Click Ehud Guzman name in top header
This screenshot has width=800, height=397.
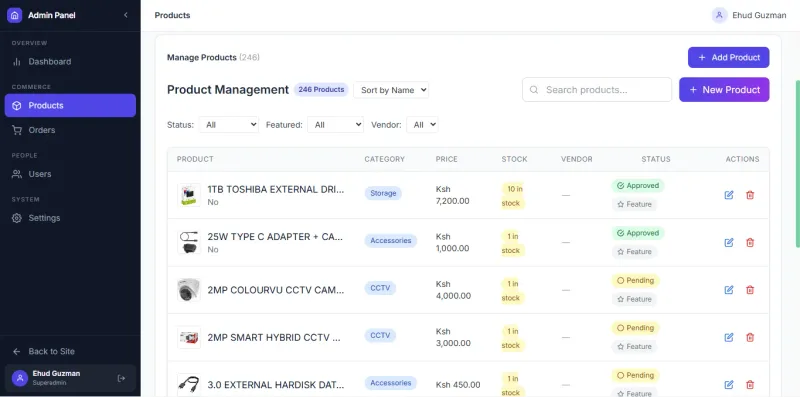(x=759, y=15)
